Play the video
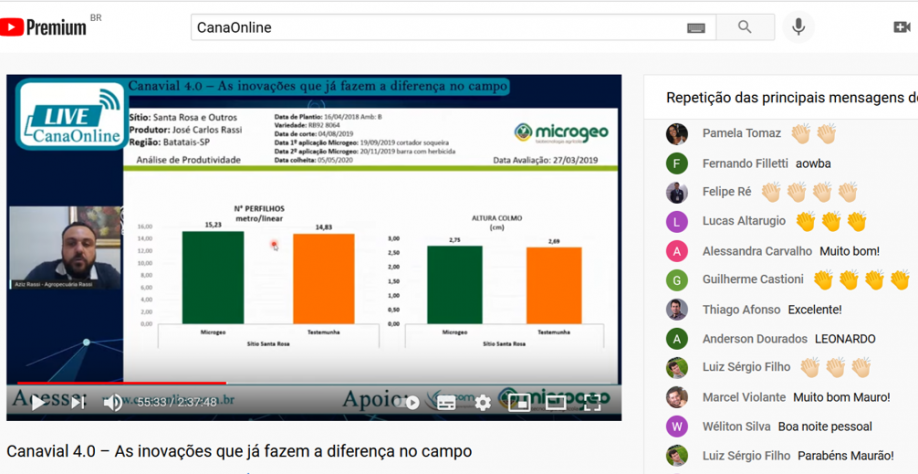This screenshot has height=474, width=918. [37, 402]
